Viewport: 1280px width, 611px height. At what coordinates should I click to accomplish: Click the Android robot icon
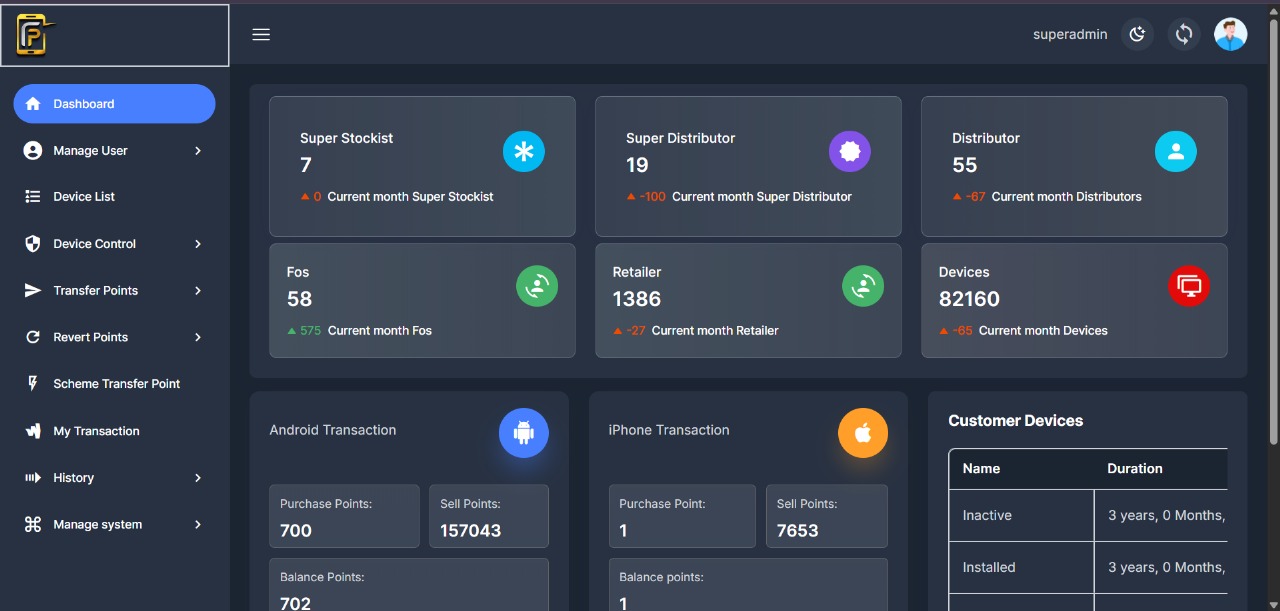click(x=524, y=433)
